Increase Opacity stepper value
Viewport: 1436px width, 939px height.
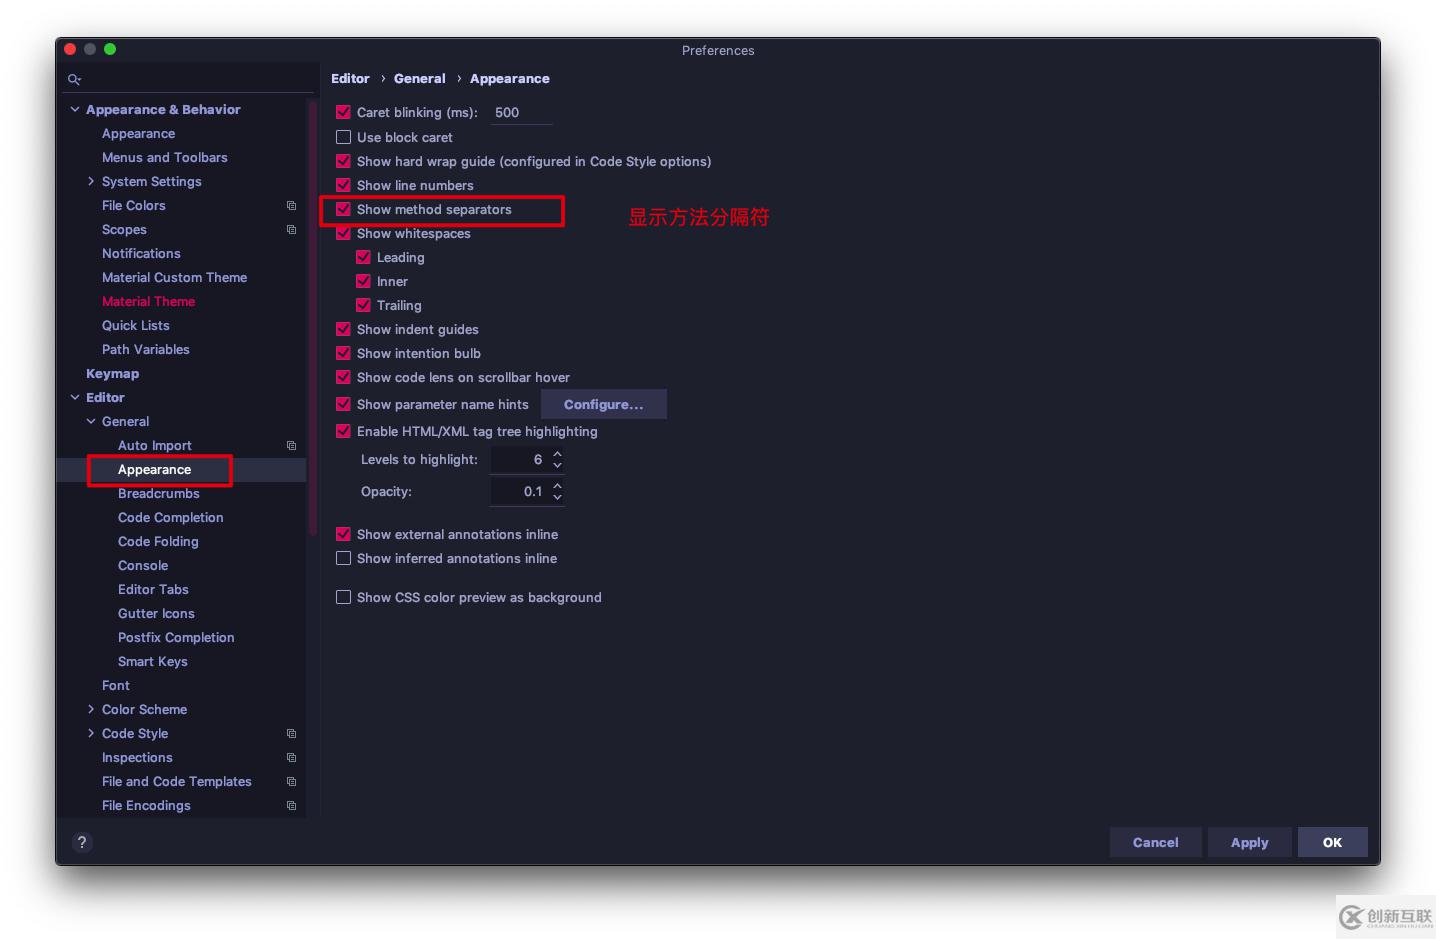[557, 486]
